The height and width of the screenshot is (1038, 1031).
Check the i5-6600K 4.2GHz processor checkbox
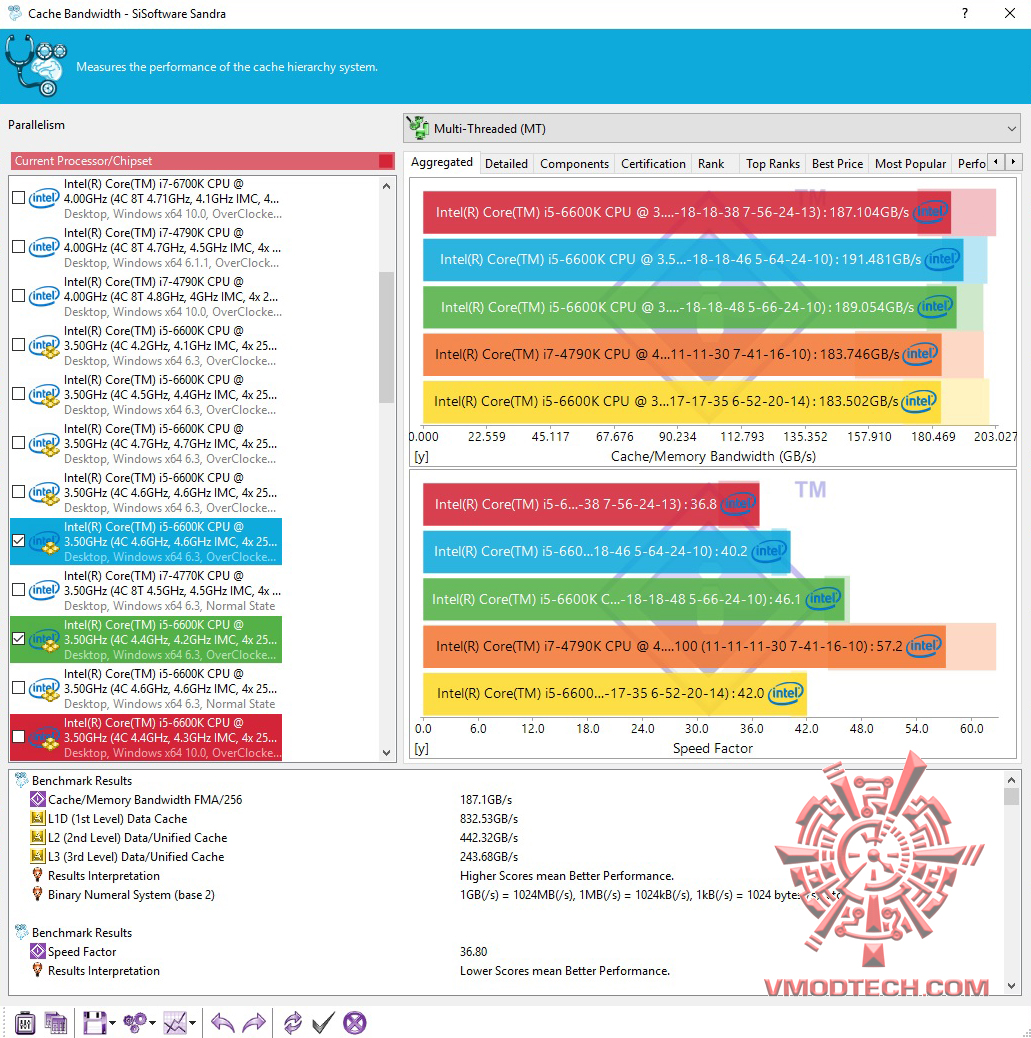click(19, 344)
